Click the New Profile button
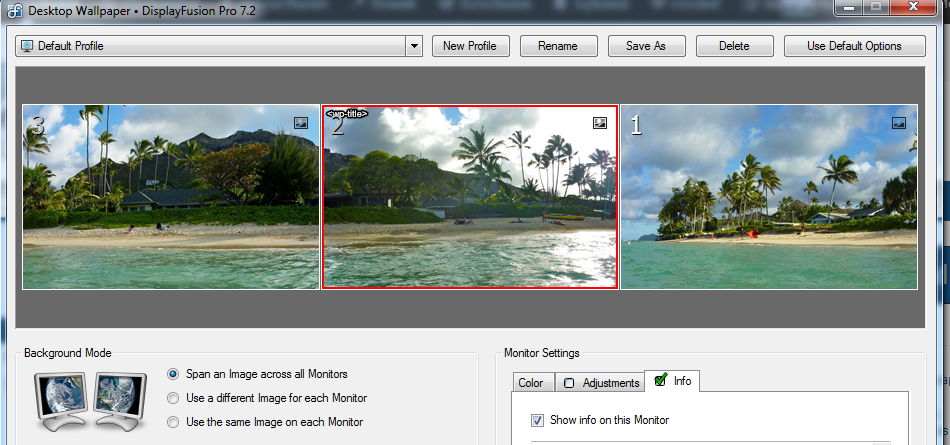Viewport: 950px width, 445px height. point(470,46)
